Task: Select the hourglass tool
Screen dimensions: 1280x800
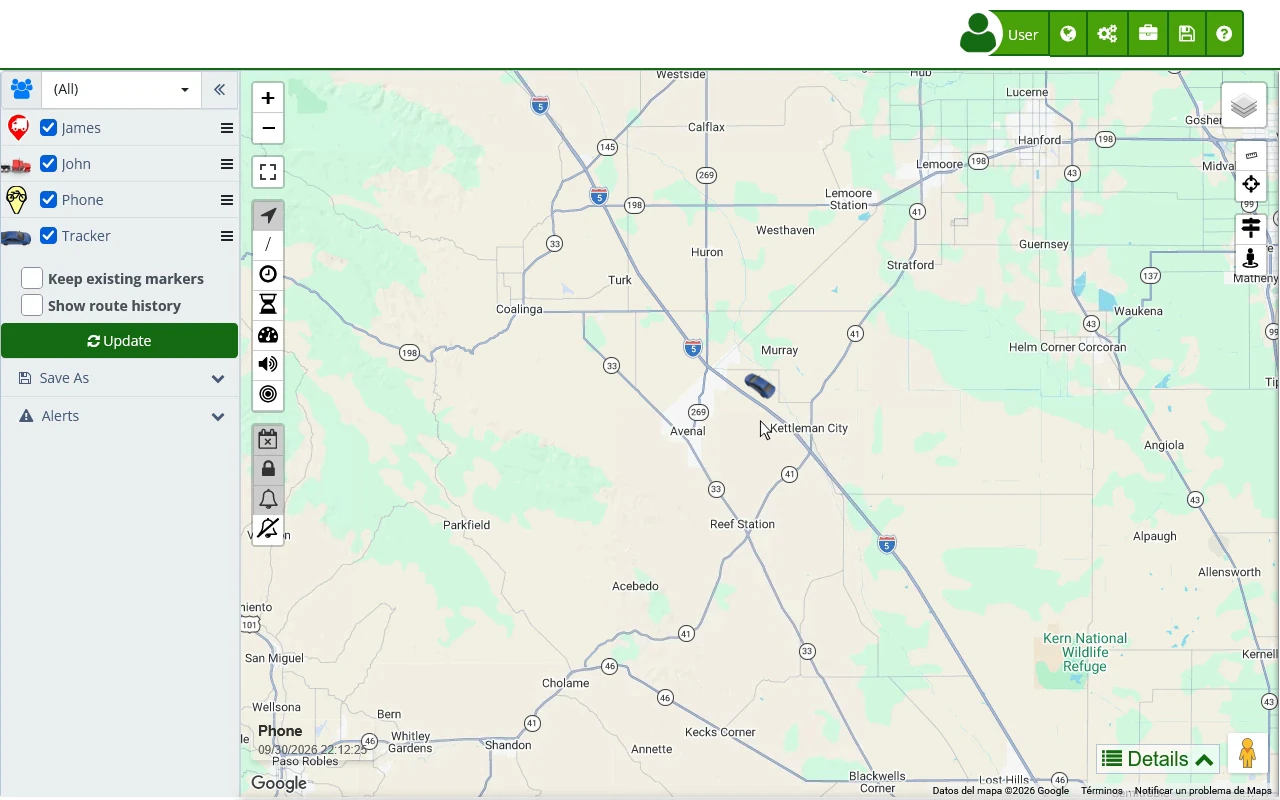Action: coord(268,304)
